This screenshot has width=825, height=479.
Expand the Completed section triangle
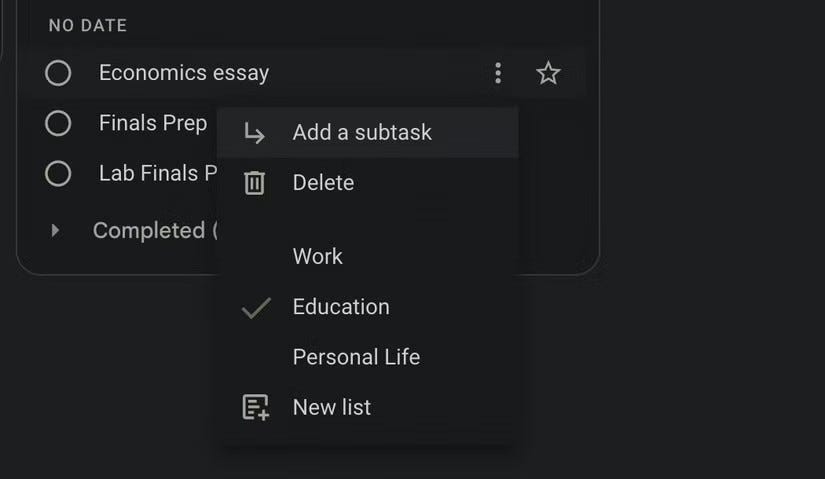55,230
